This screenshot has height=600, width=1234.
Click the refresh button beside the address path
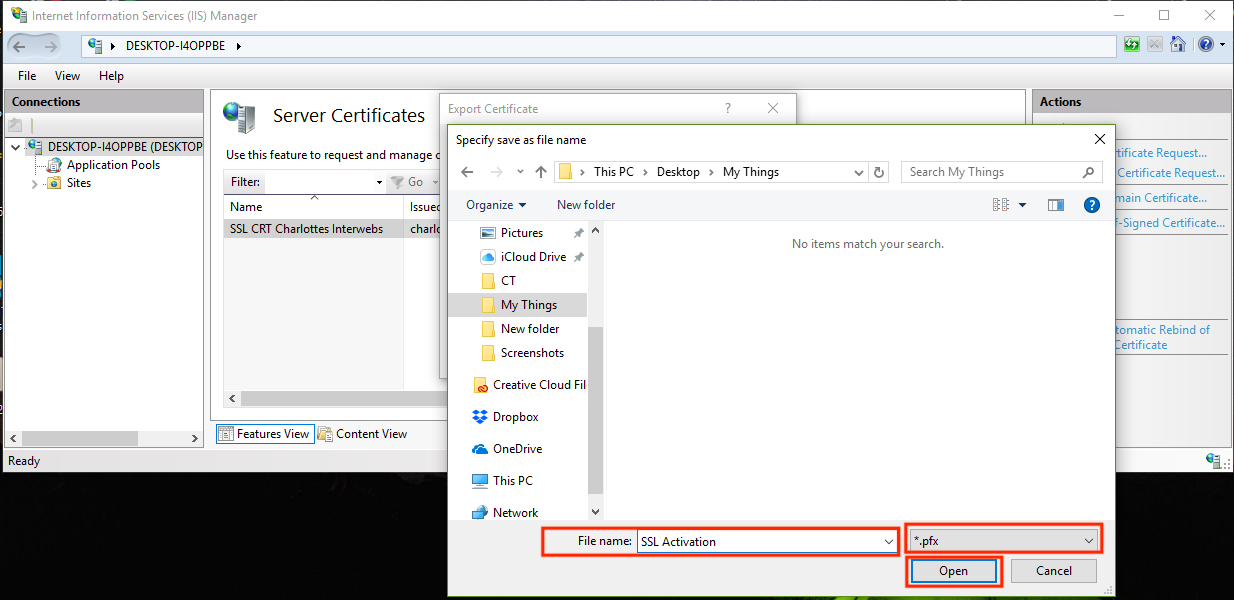[x=879, y=172]
